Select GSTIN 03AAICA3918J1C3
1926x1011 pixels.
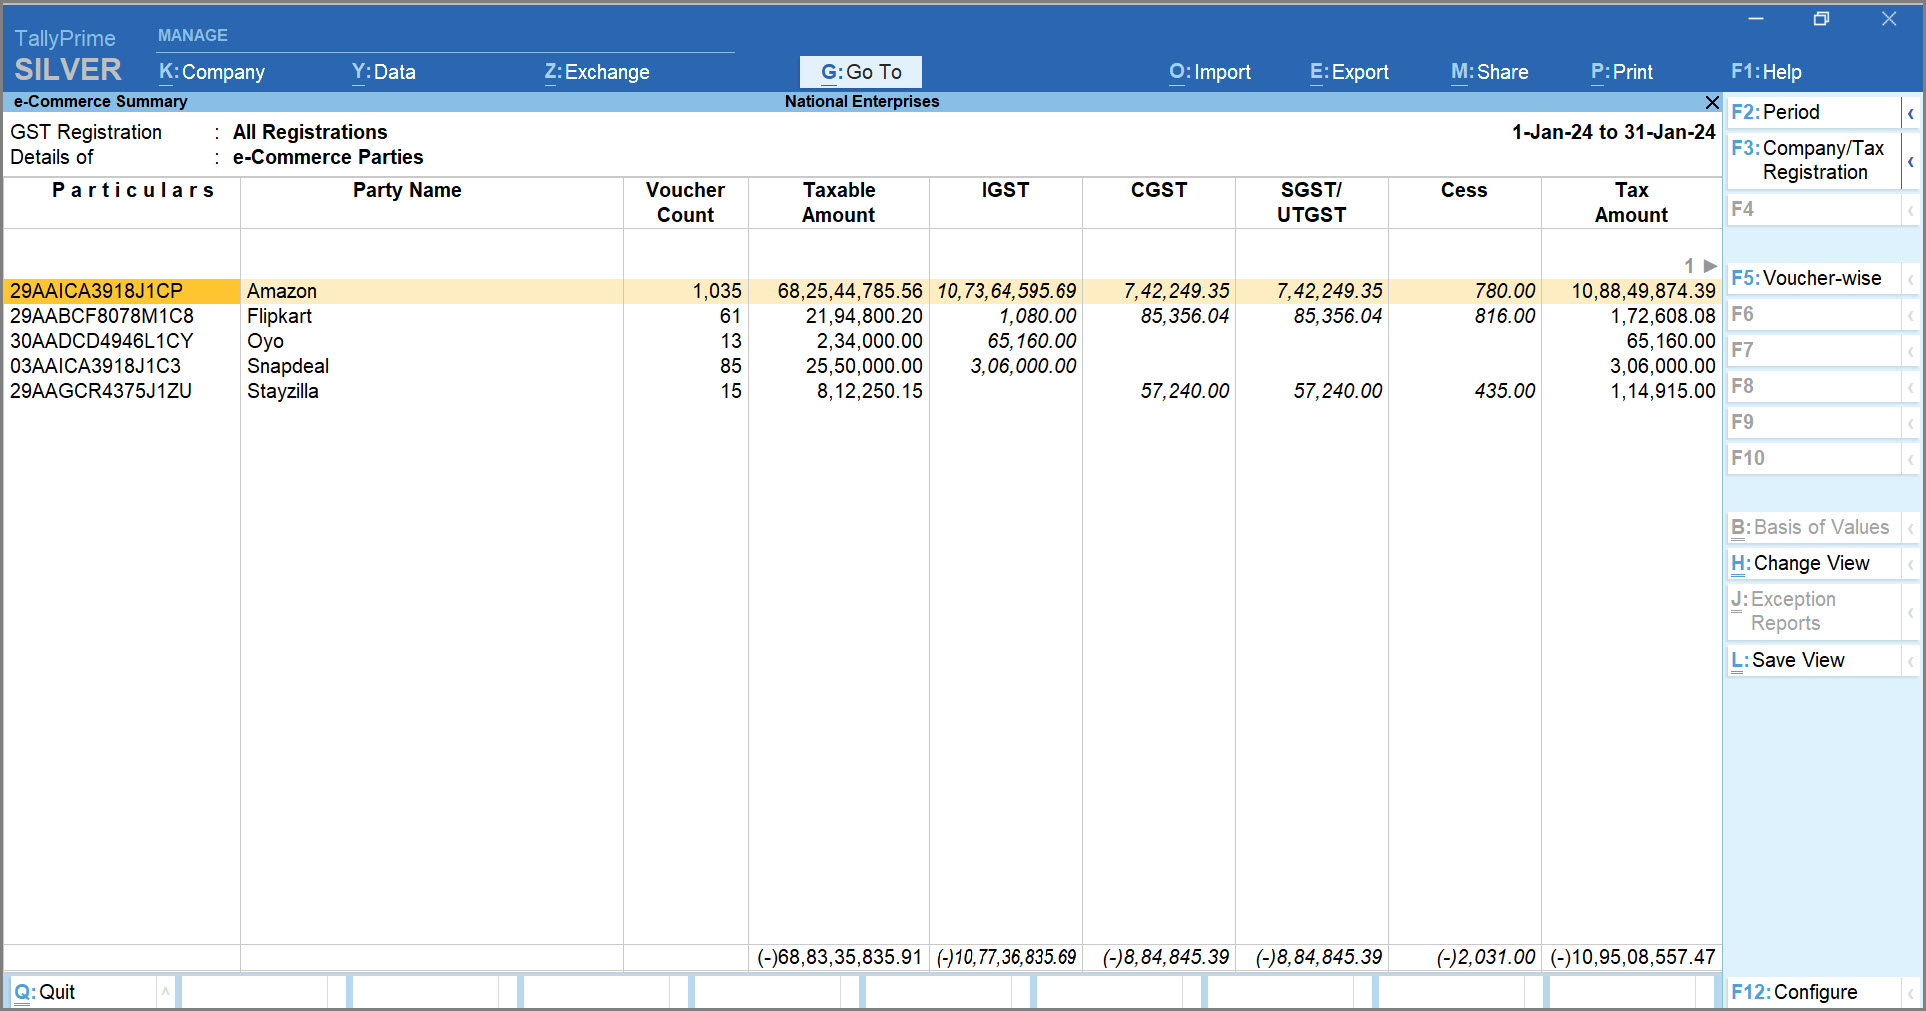click(x=96, y=366)
